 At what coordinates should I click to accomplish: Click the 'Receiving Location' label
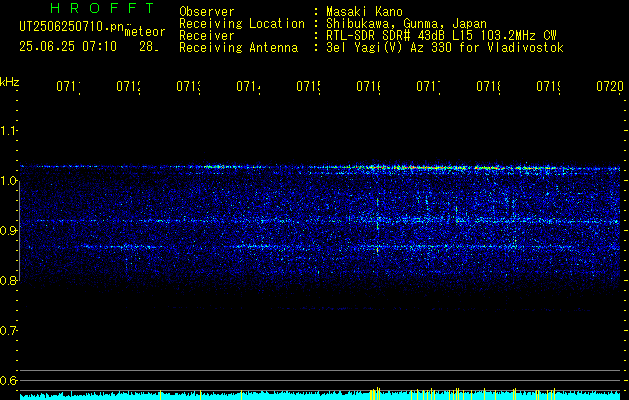242,24
